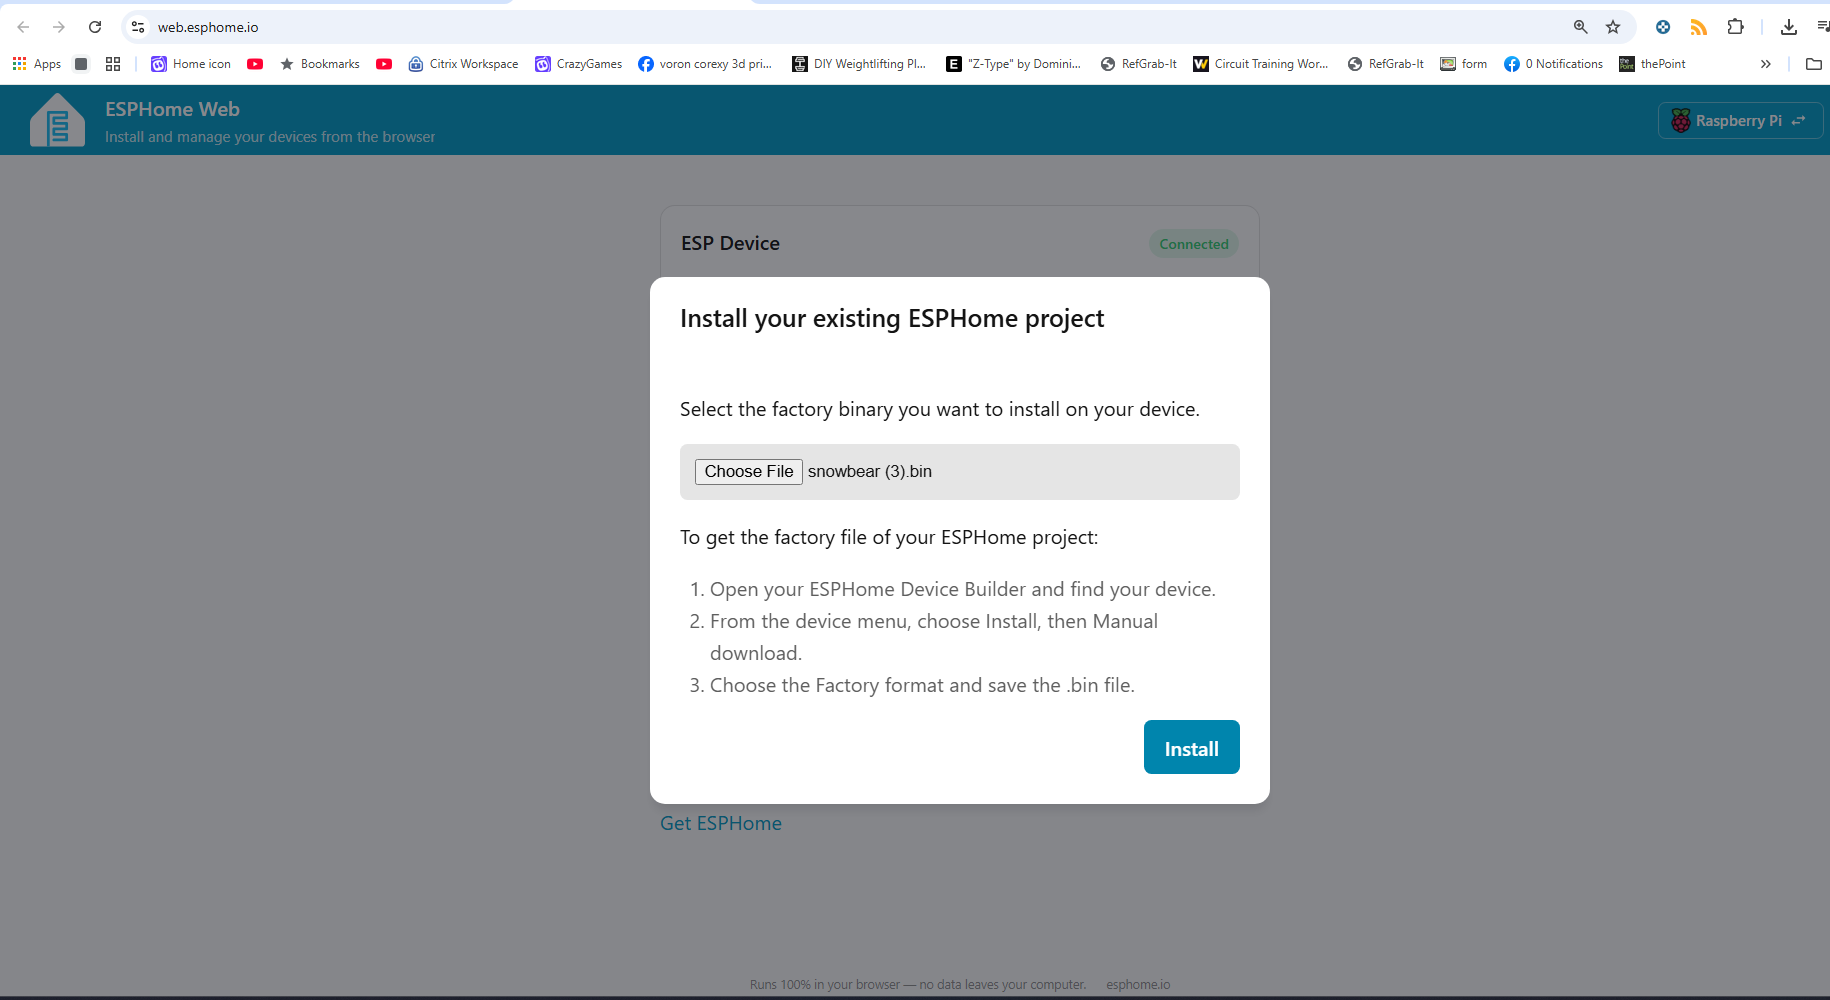Viewport: 1830px width, 1000px height.
Task: Reload the web.esphome.io page
Action: tap(95, 27)
